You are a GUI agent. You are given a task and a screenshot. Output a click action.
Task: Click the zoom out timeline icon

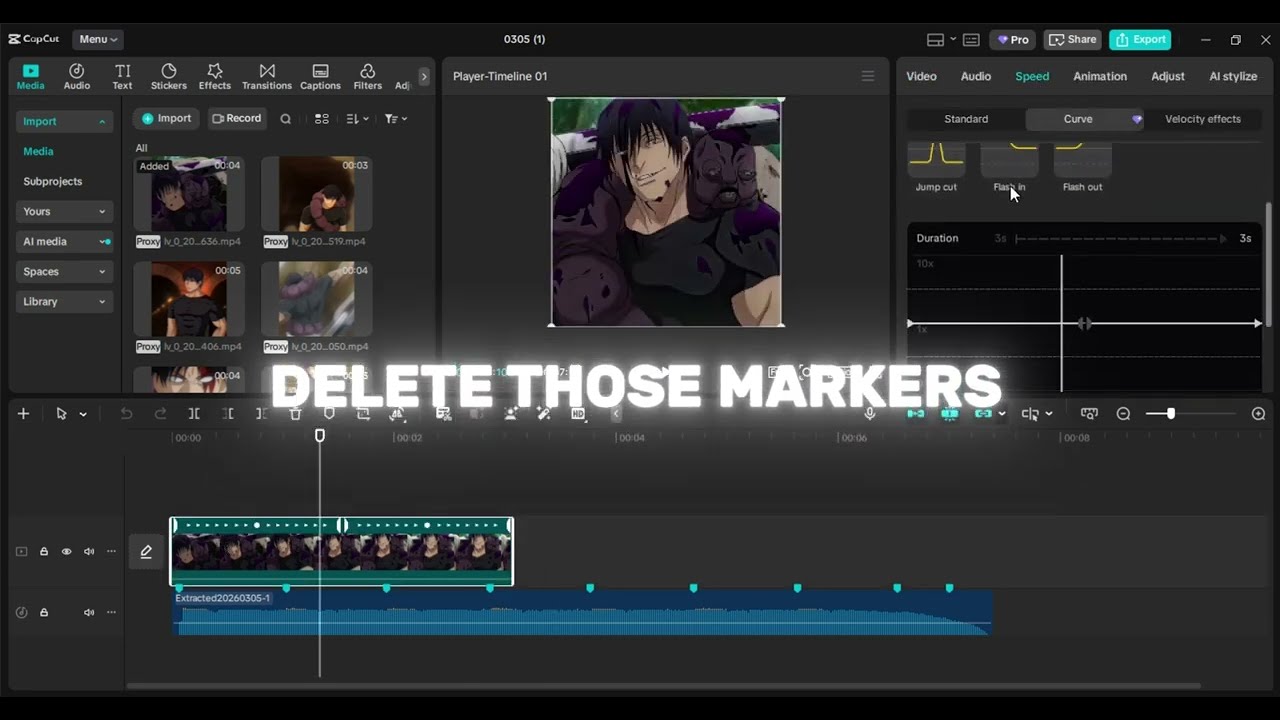[x=1123, y=414]
